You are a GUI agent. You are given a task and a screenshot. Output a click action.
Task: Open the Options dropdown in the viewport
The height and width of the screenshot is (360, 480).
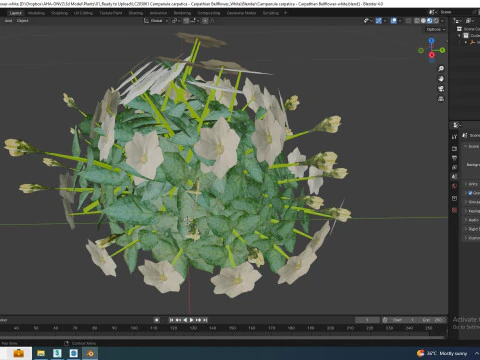point(436,29)
